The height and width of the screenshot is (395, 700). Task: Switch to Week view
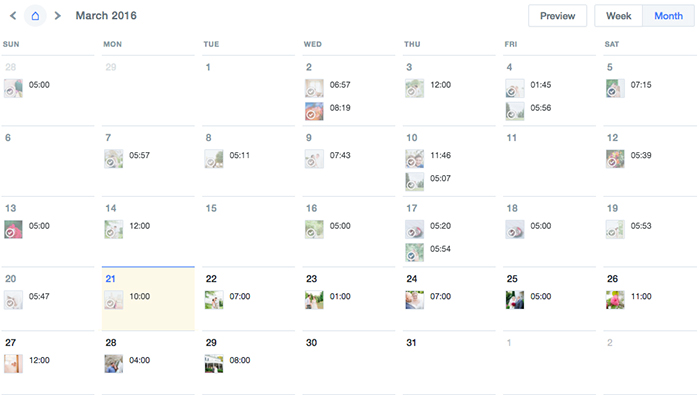tap(618, 16)
